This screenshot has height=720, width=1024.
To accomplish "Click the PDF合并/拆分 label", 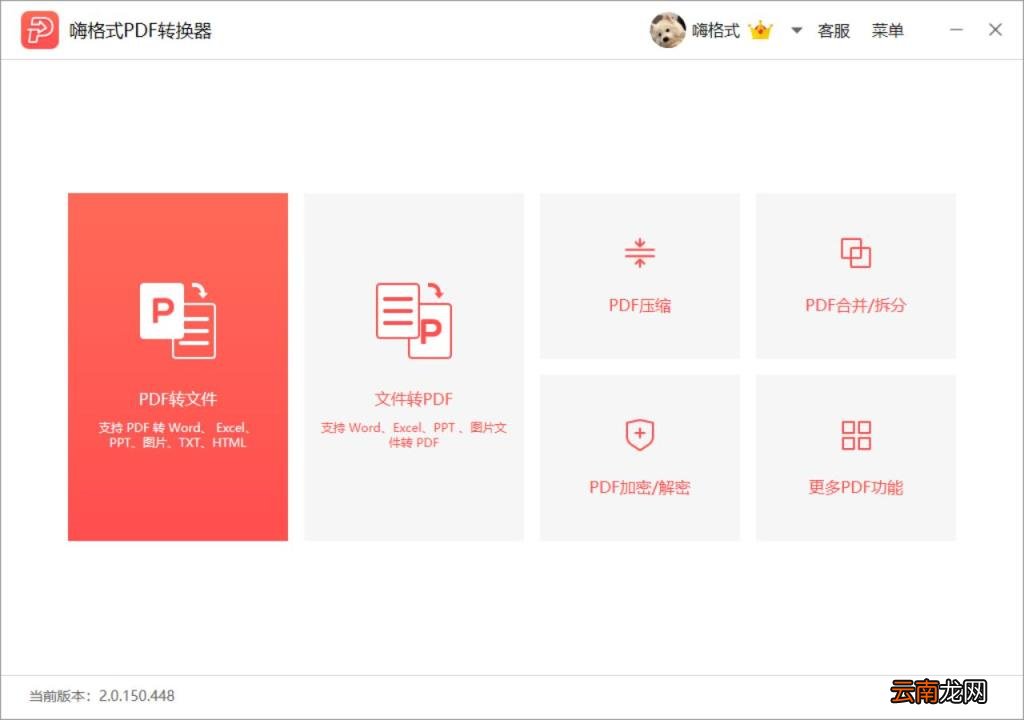I will point(856,305).
